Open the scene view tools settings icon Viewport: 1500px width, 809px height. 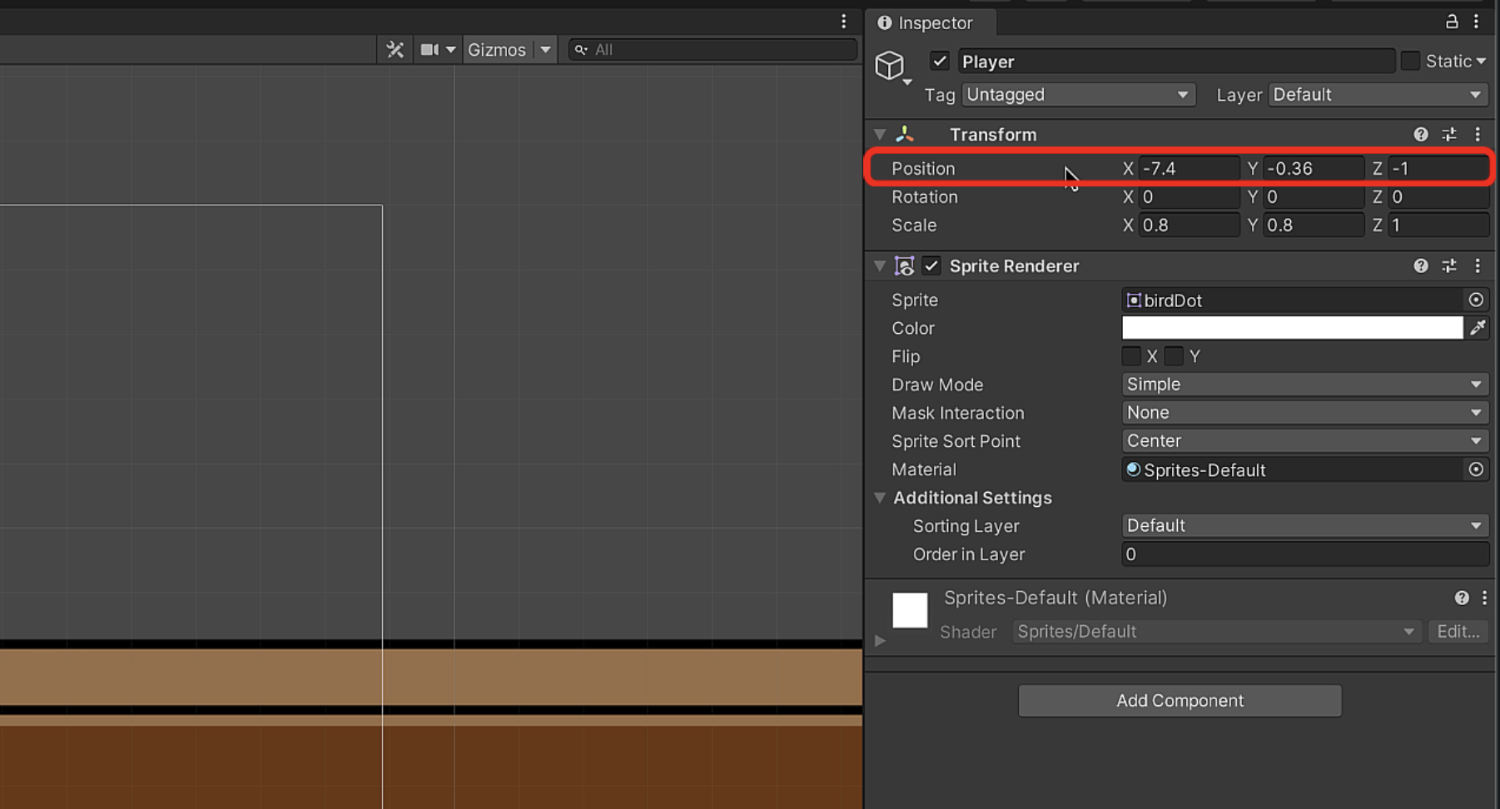point(395,50)
